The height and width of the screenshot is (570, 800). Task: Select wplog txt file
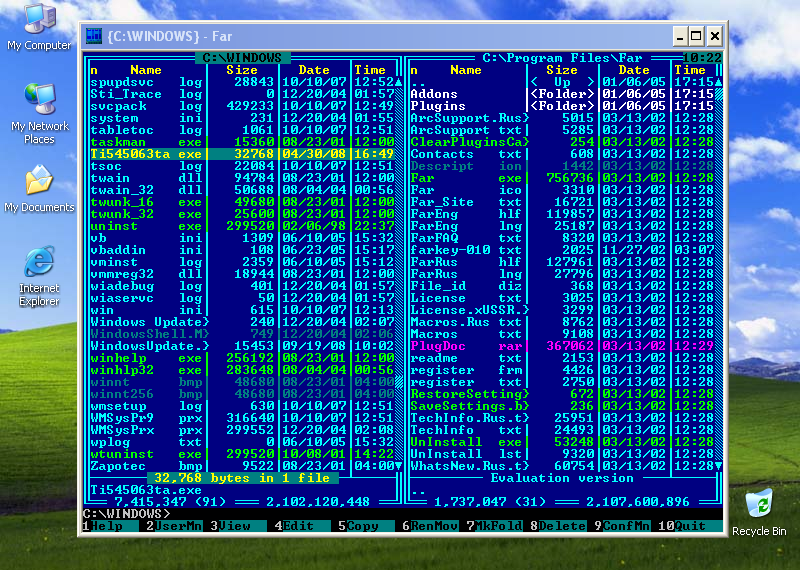242,442
